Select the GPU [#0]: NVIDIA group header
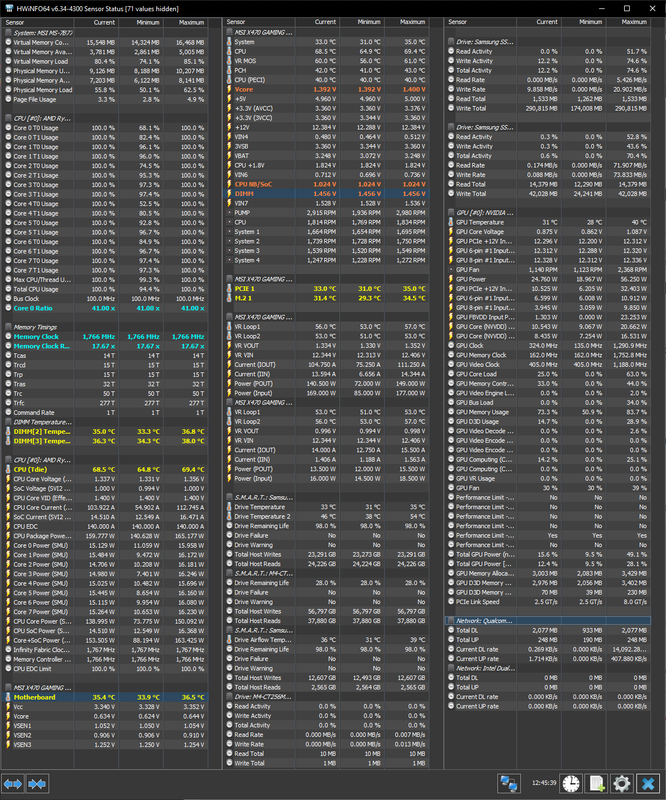Image resolution: width=666 pixels, height=800 pixels. pos(548,213)
